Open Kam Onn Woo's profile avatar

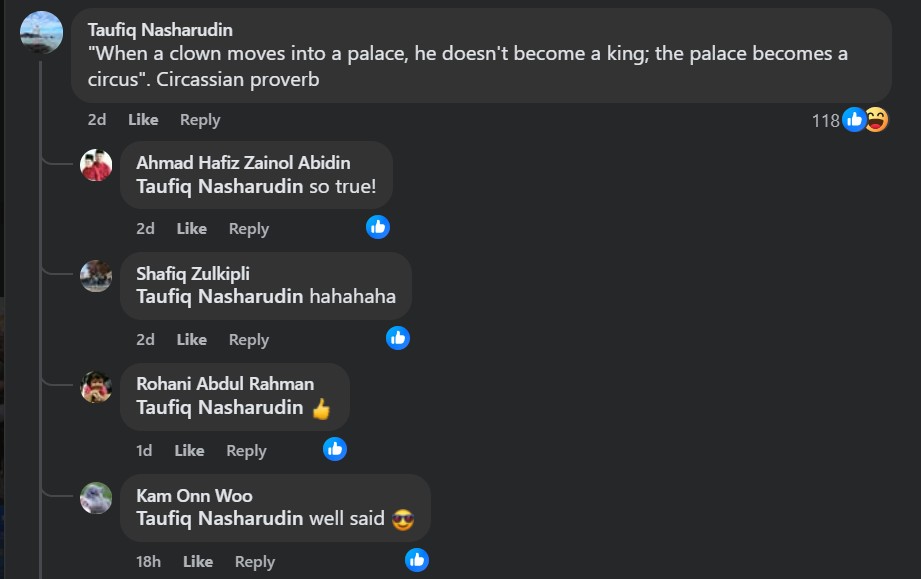coord(96,498)
